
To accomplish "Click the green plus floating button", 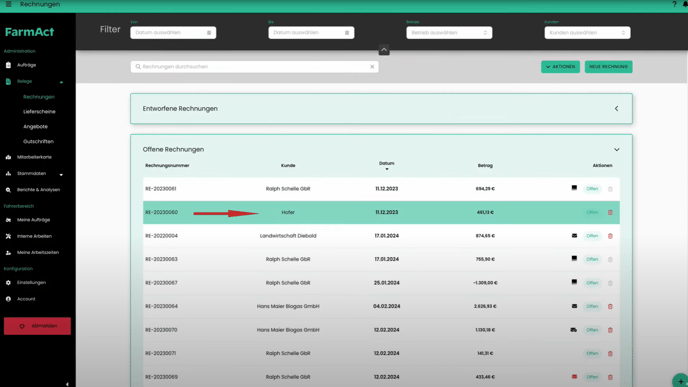I will pos(680,381).
